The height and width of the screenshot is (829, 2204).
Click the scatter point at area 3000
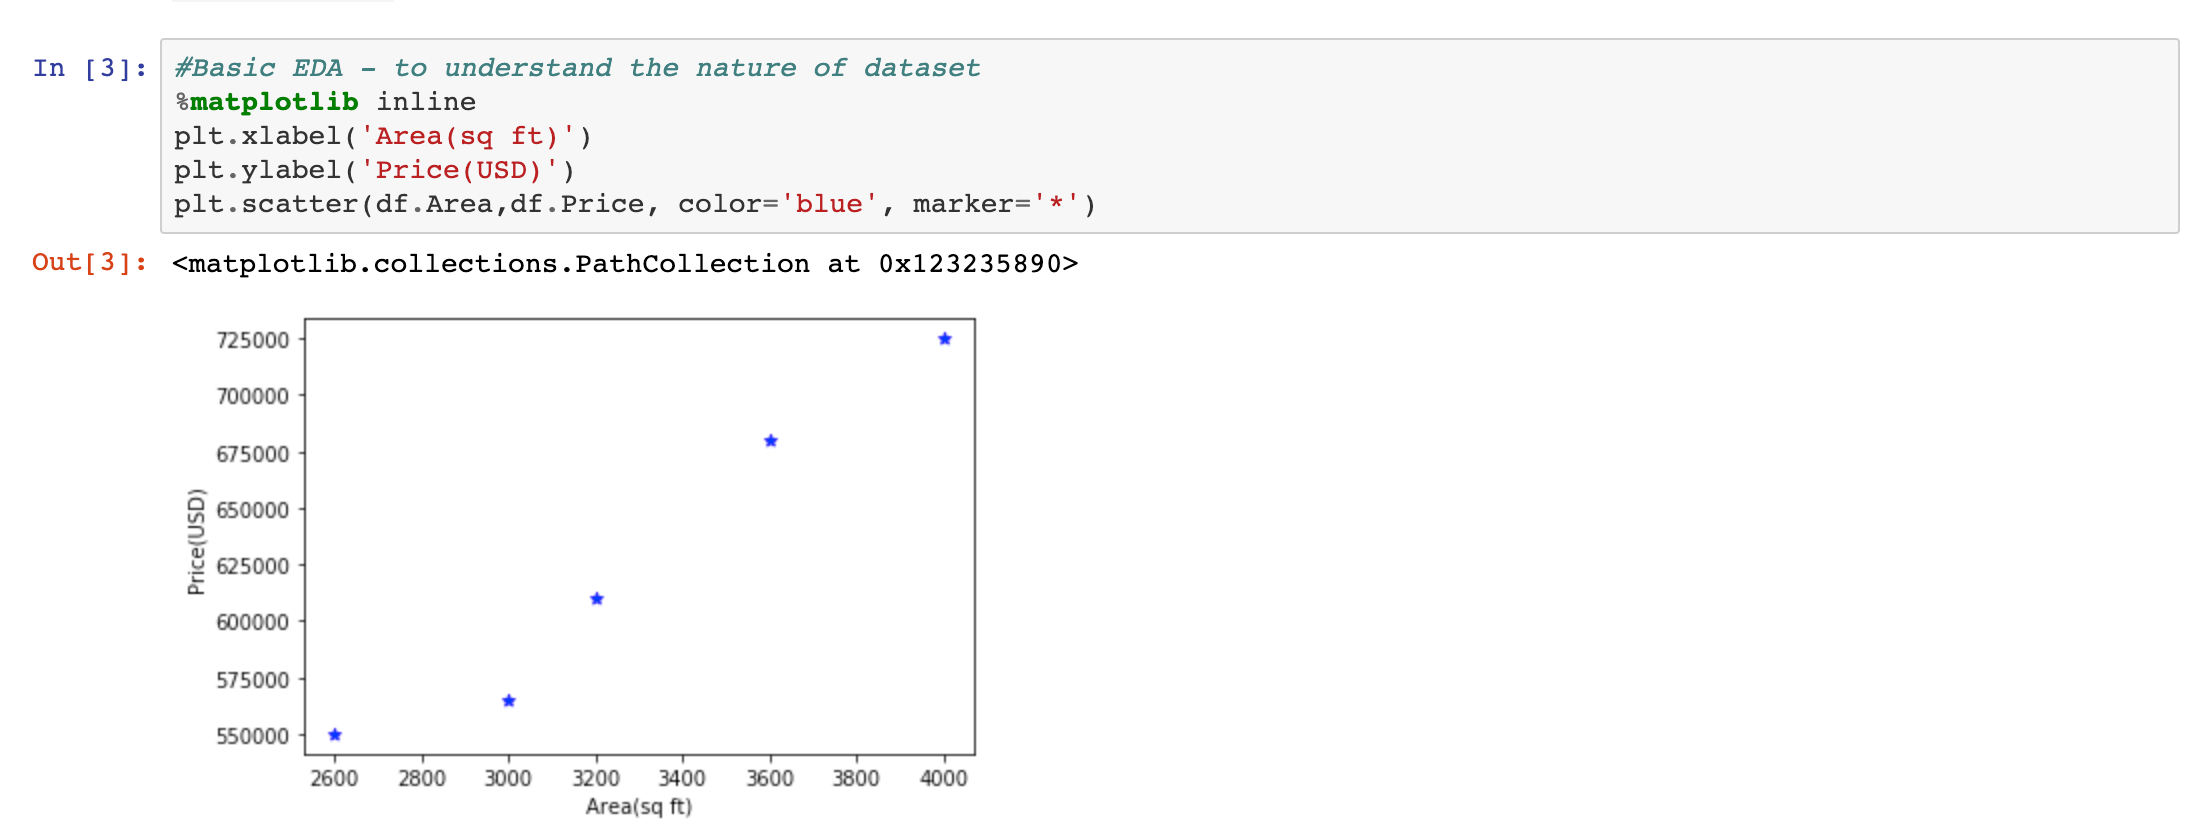[509, 701]
